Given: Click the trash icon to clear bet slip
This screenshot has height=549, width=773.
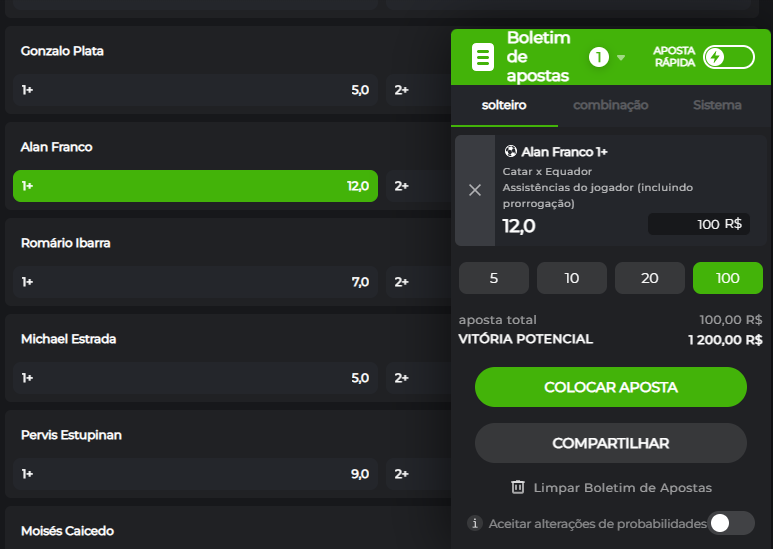Looking at the screenshot, I should tap(518, 487).
